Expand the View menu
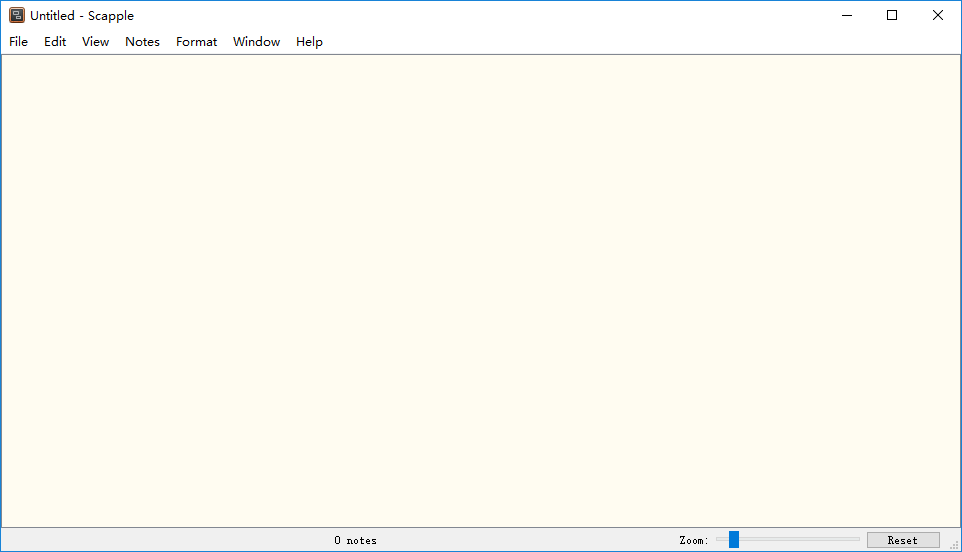This screenshot has height=552, width=962. coord(96,42)
